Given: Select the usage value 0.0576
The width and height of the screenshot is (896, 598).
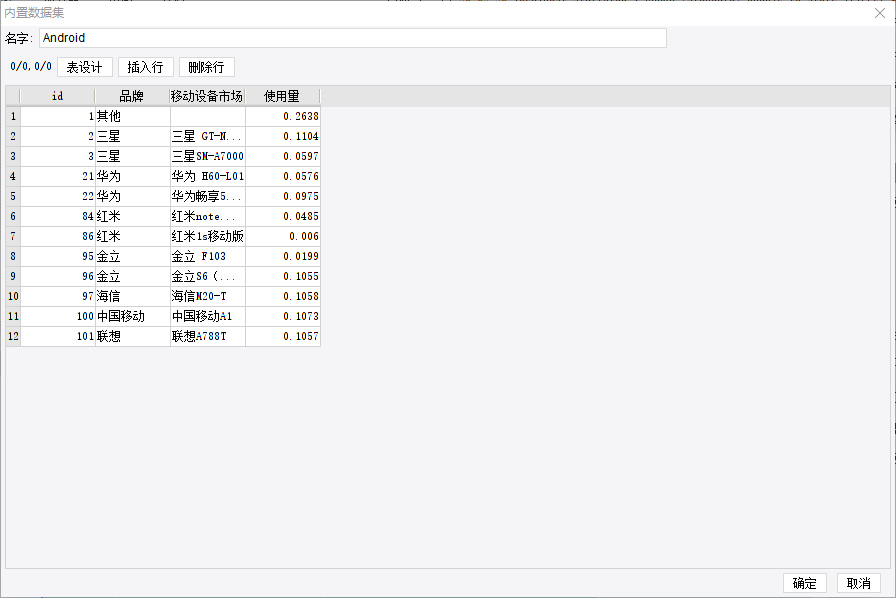Looking at the screenshot, I should pyautogui.click(x=283, y=176).
